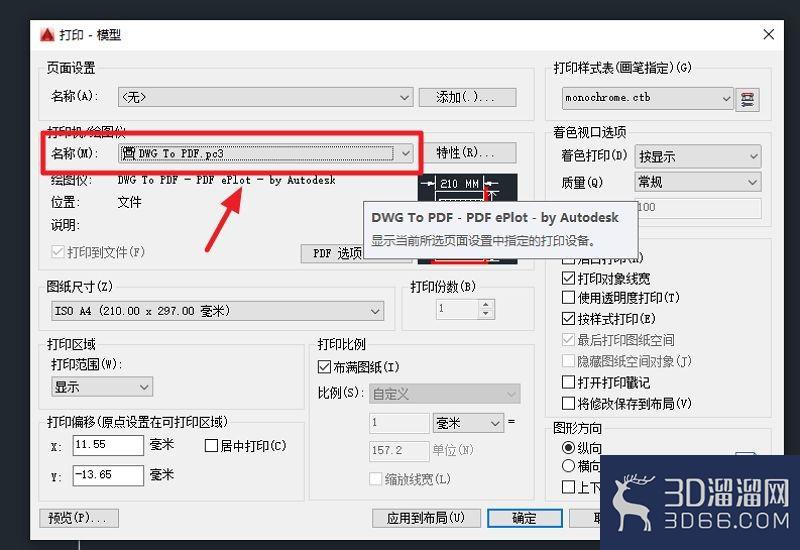Viewport: 800px width, 550px height.
Task: Increase the number of copies spinner
Action: pos(486,304)
